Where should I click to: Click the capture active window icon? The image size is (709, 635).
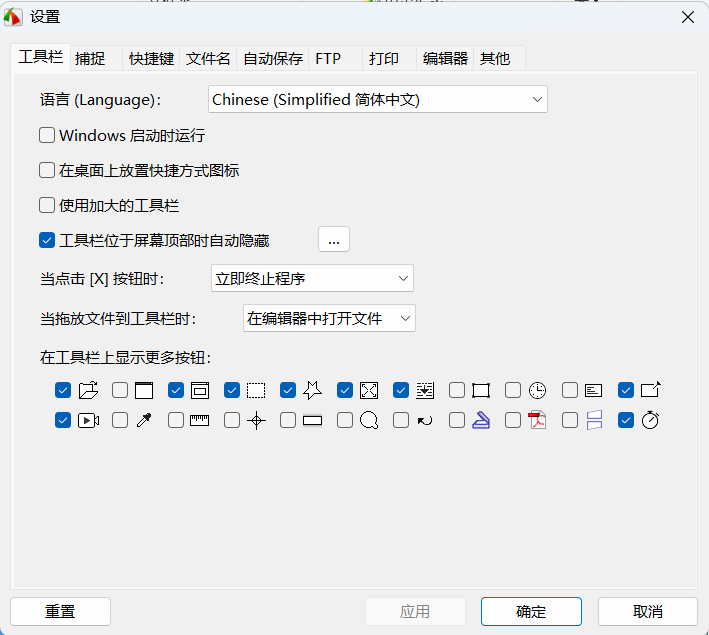click(144, 390)
